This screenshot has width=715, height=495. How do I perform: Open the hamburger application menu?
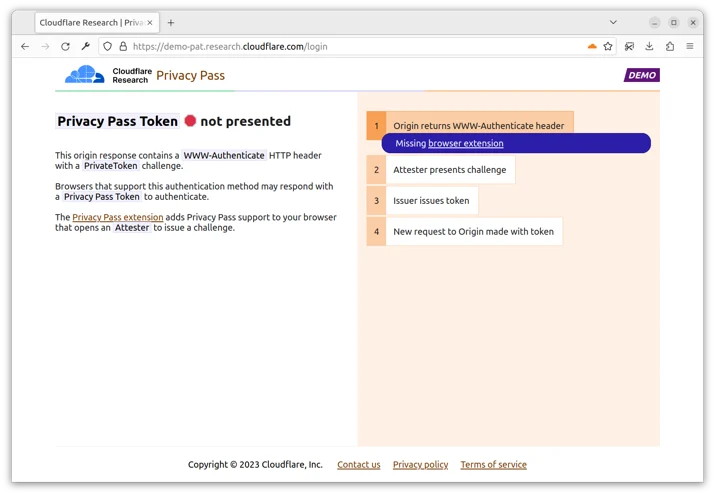(690, 46)
